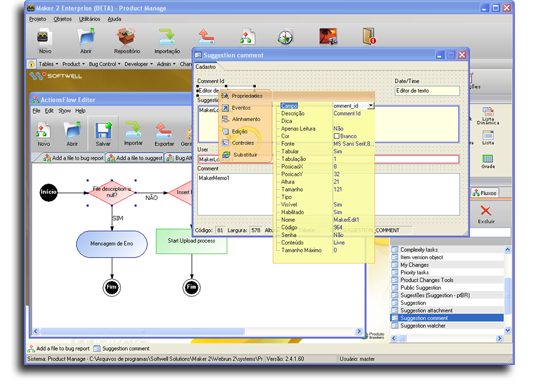This screenshot has width=538, height=392.
Task: Click the exit door icon in main toolbar
Action: 369,36
